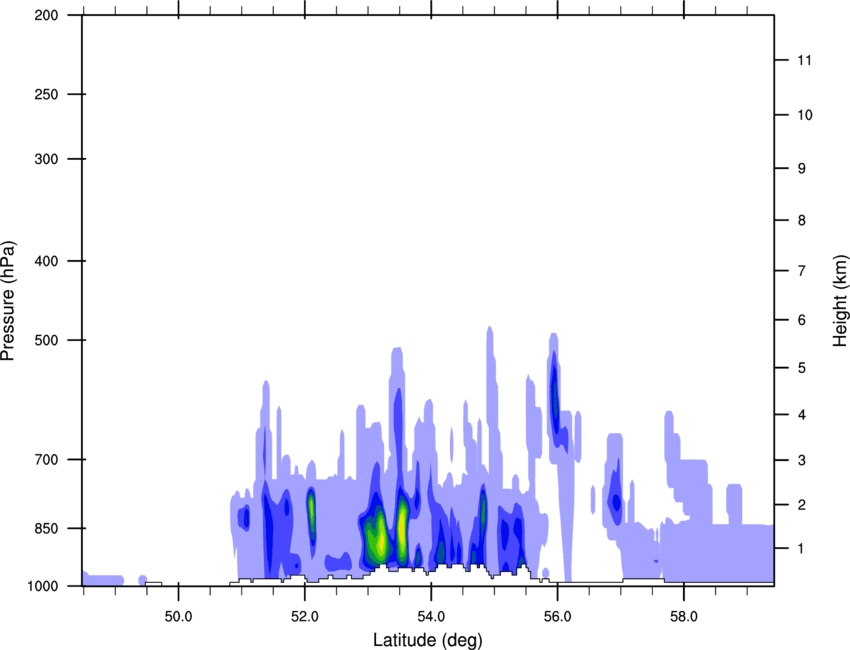Pick the 2 km height label
This screenshot has width=850, height=650.
[x=801, y=505]
